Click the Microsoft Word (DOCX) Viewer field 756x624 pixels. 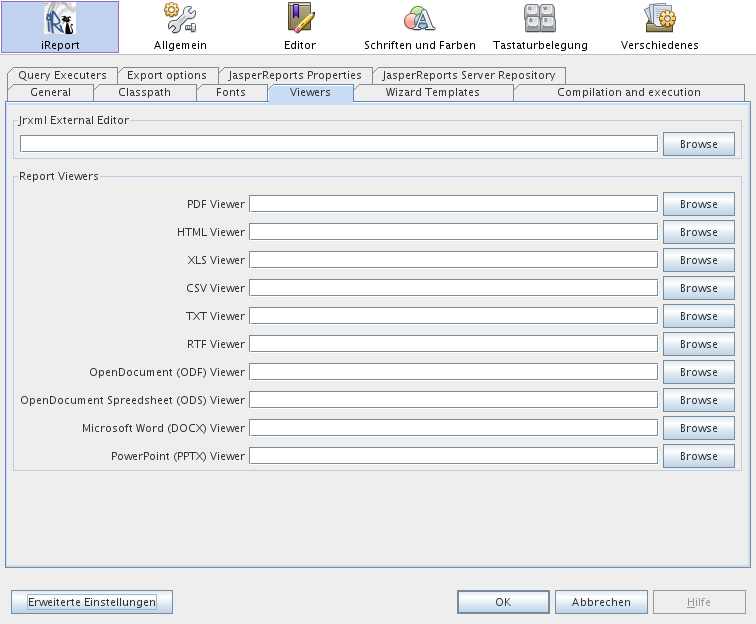click(453, 428)
